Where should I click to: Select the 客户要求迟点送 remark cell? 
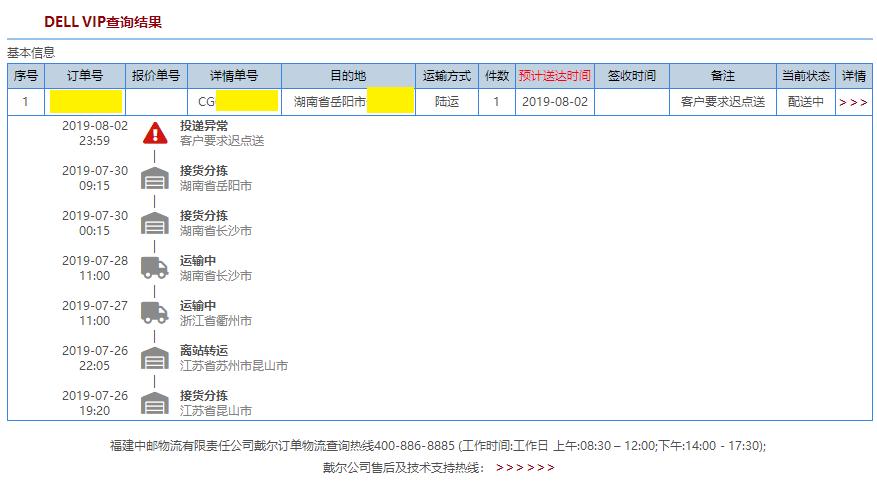click(x=723, y=102)
